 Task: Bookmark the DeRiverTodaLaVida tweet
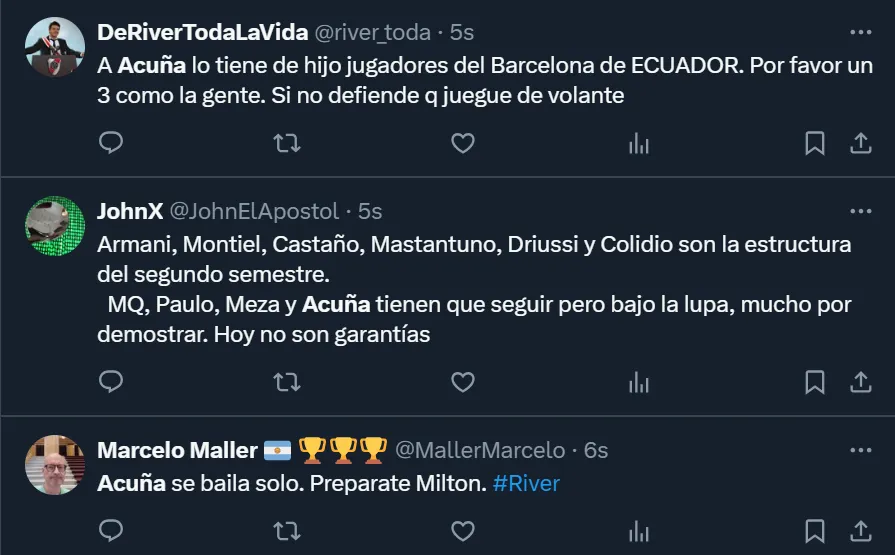[x=815, y=144]
